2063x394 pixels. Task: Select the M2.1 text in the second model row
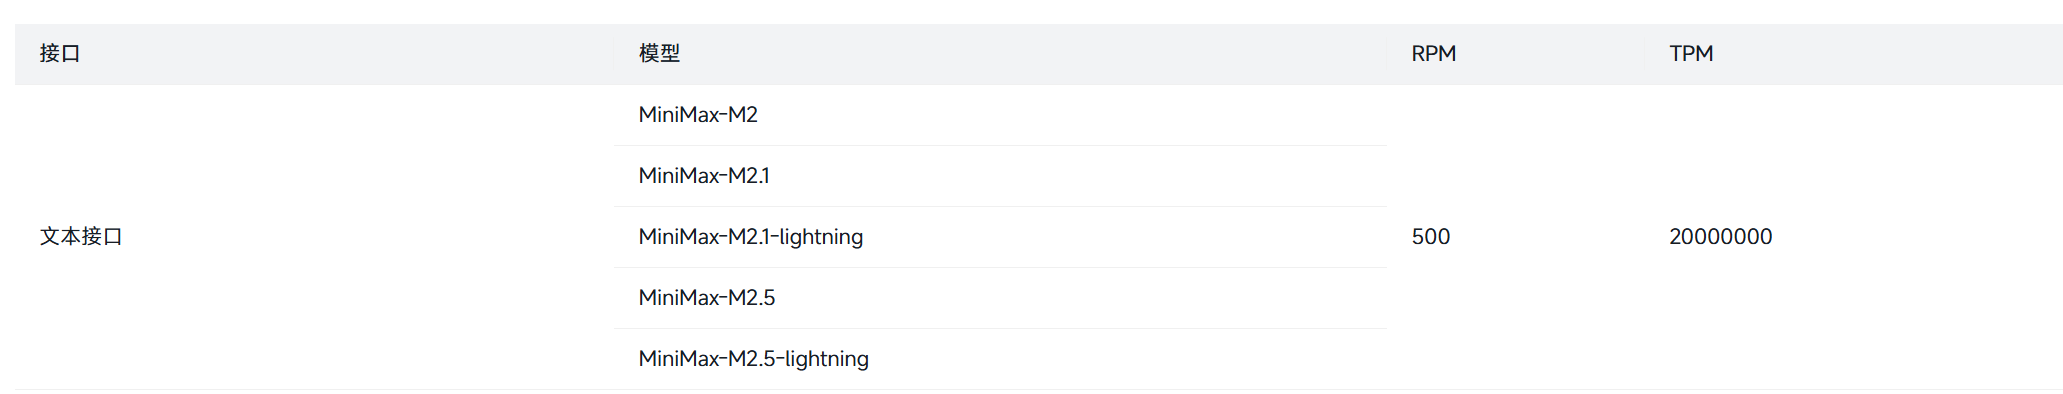click(x=749, y=176)
